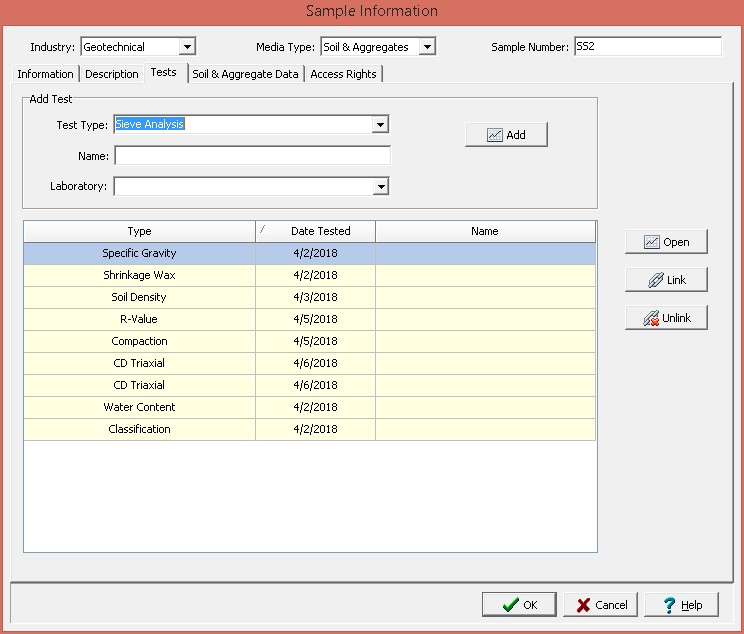Click the green checkmark OK icon

510,605
